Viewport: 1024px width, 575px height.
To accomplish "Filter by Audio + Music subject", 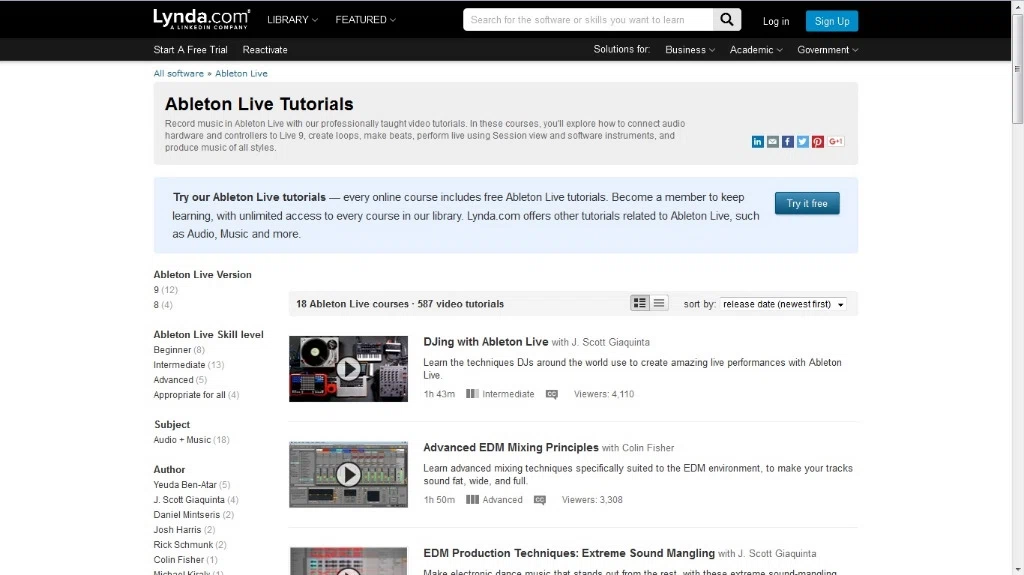I will click(x=191, y=440).
